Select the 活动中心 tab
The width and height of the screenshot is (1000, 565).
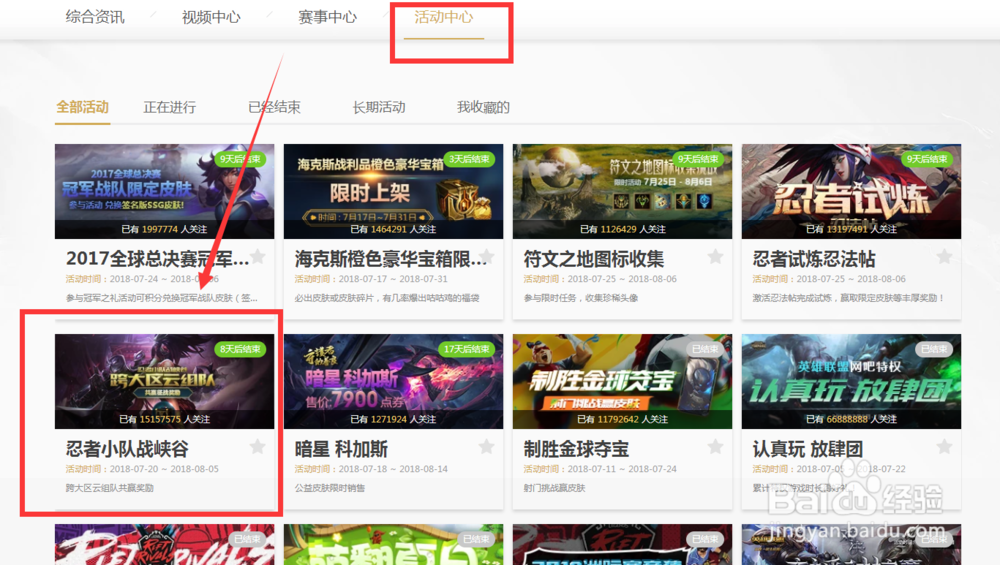coord(444,17)
